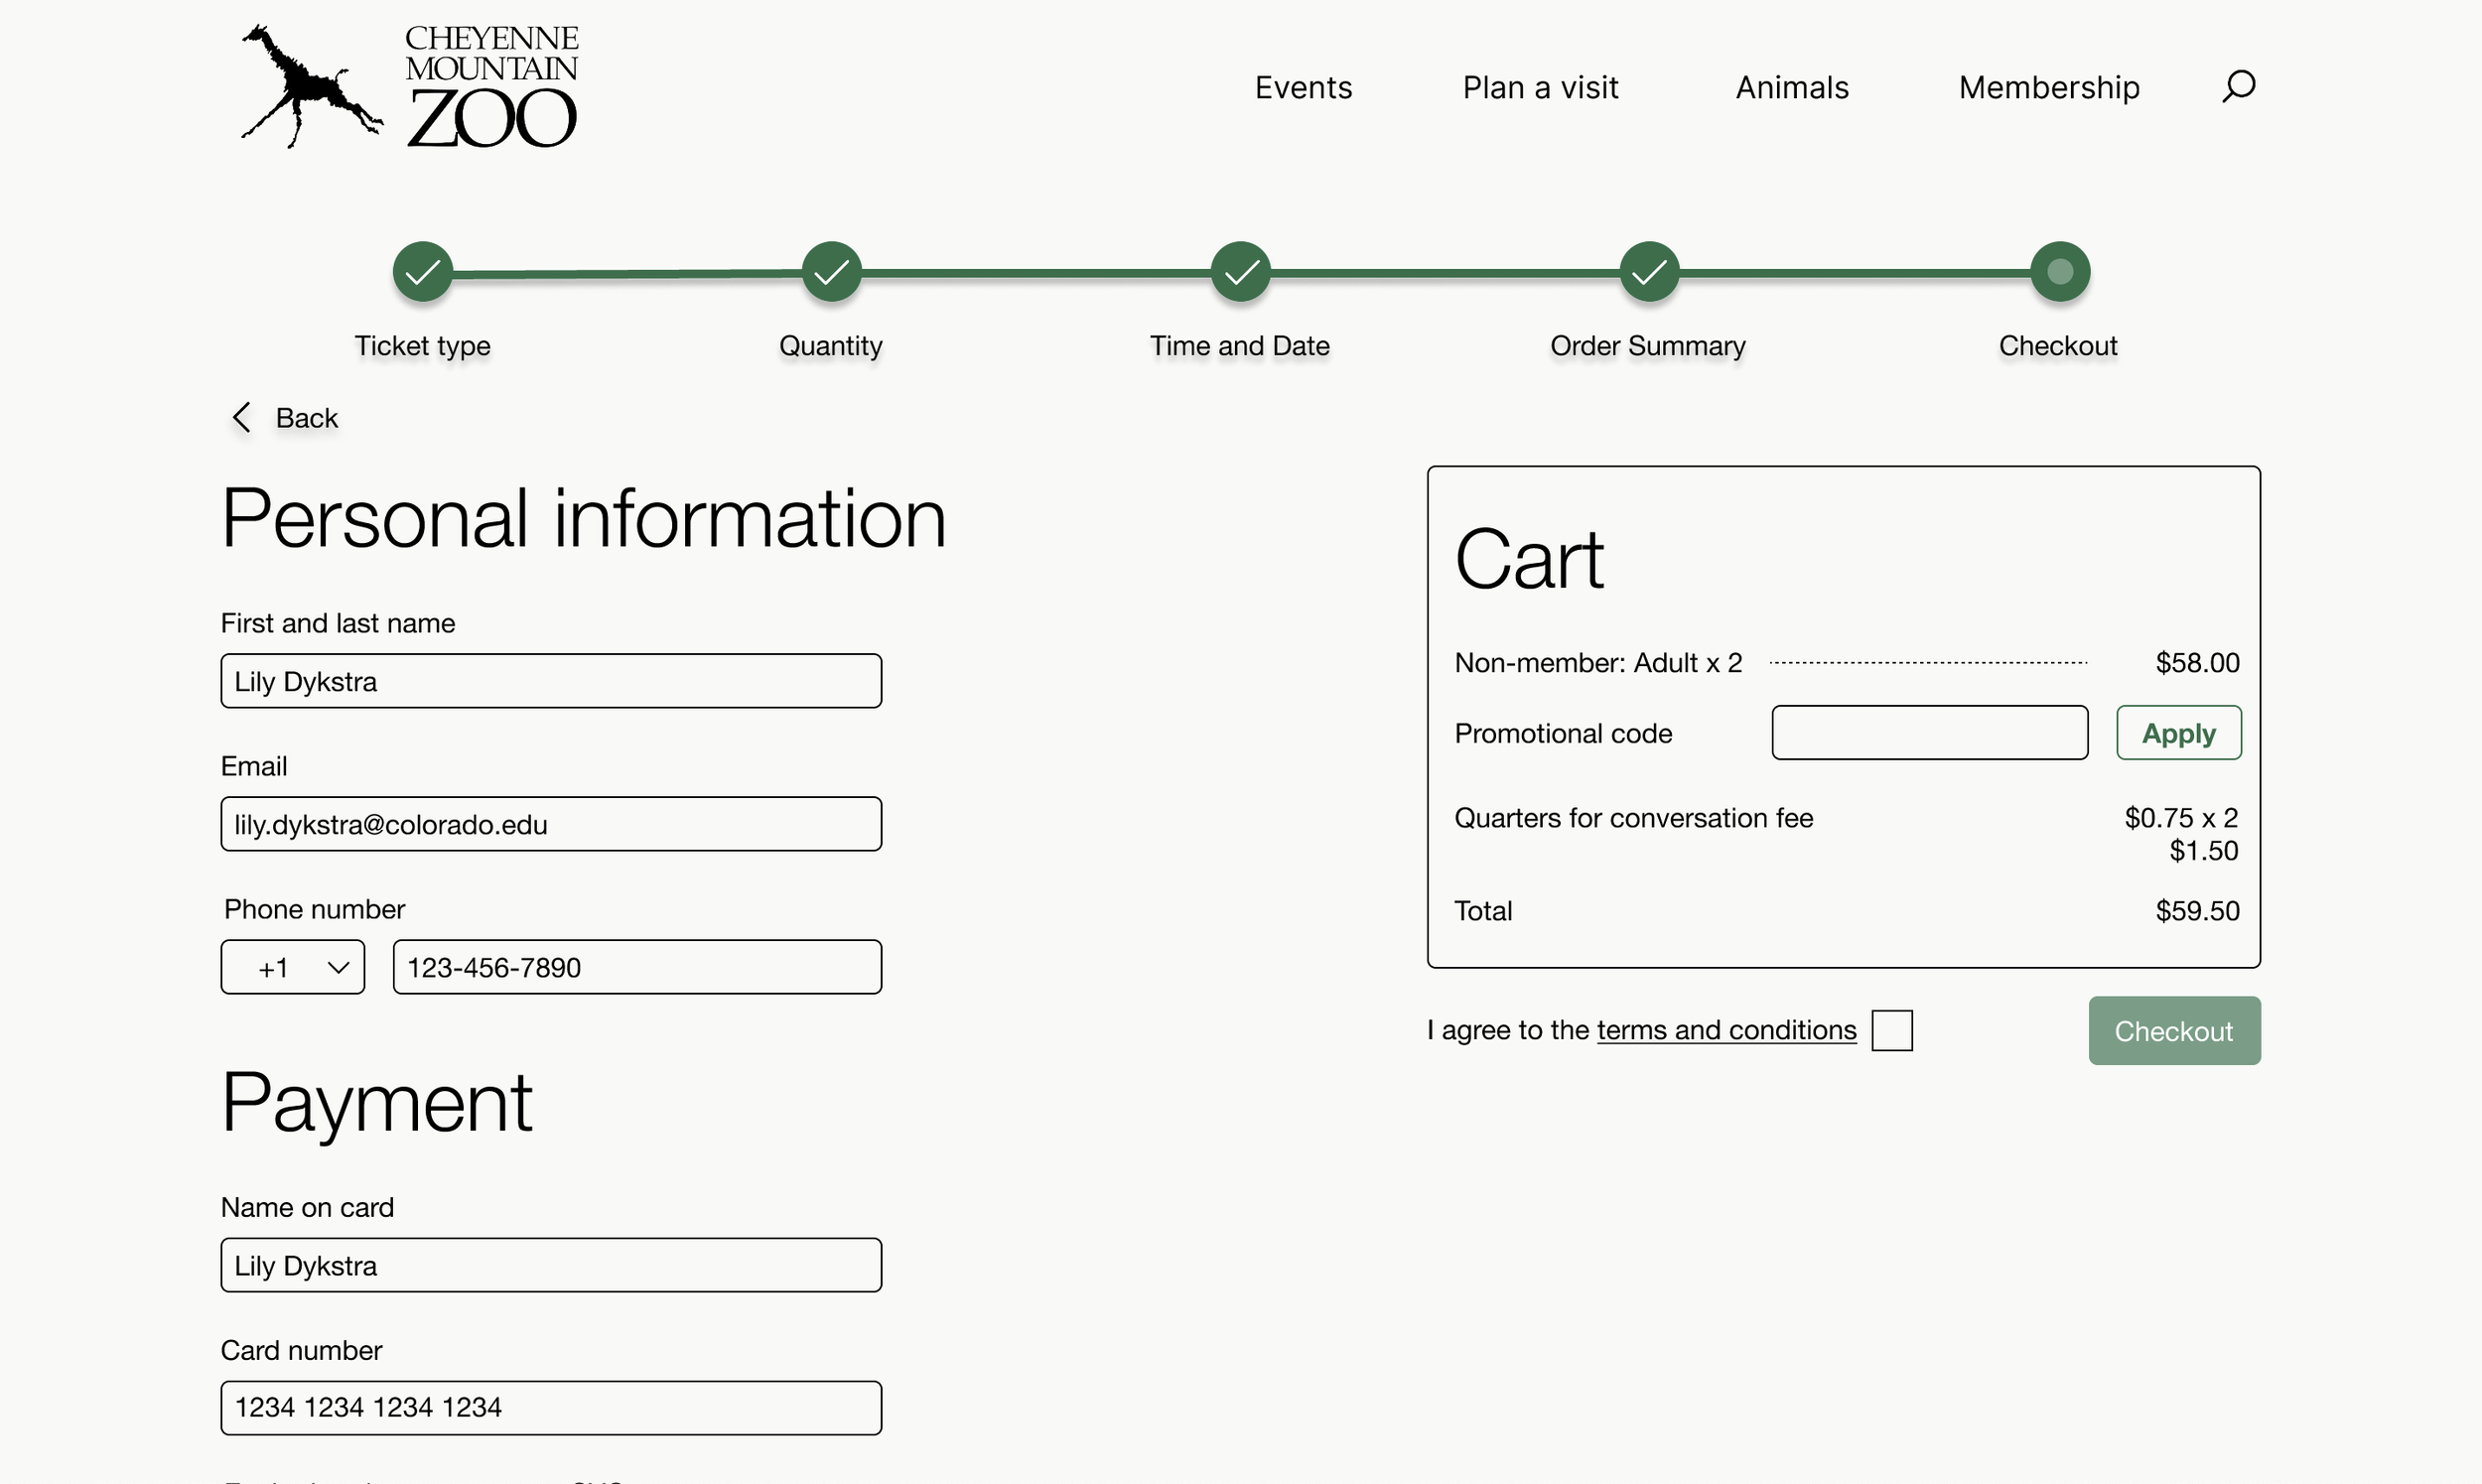Check the terms and conditions checkbox
2482x1484 pixels.
(x=1891, y=1030)
